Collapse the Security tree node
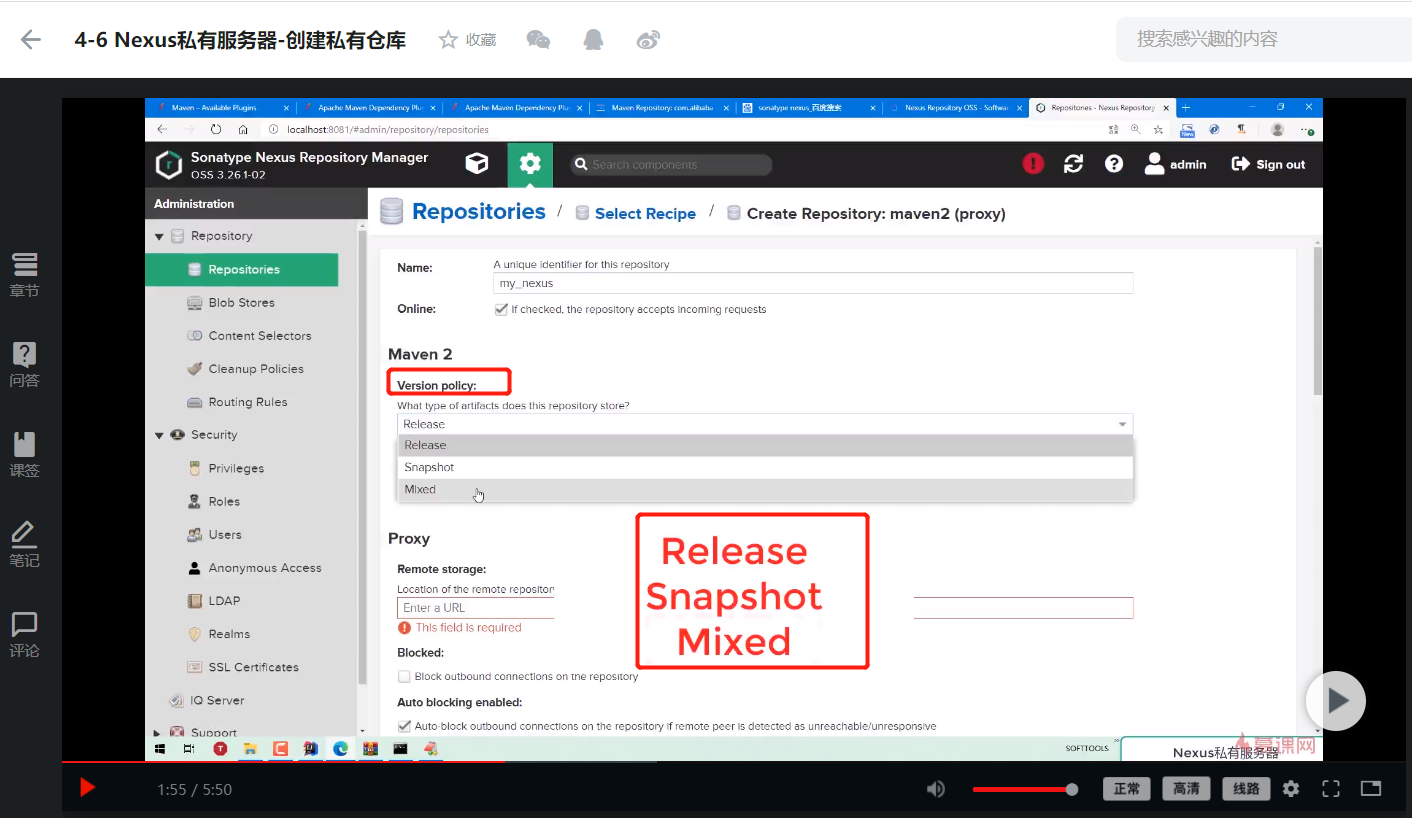This screenshot has height=818, width=1412. [159, 435]
